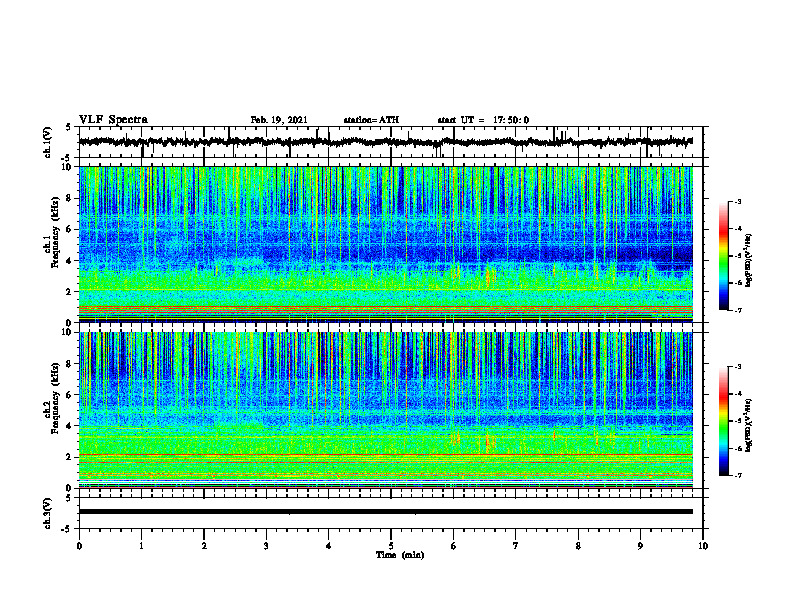Viewport: 792px width, 612px height.
Task: Click the "5" volt tick of ch.3(V) panel
Action: click(x=69, y=498)
